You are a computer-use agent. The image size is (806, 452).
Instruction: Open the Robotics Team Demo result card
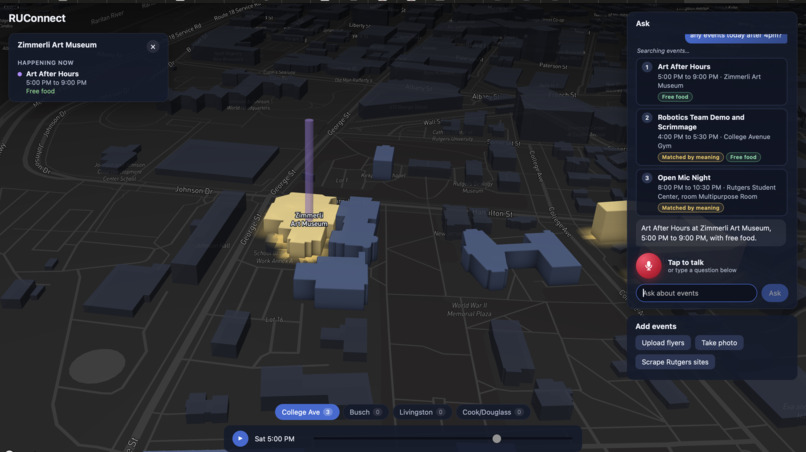711,137
